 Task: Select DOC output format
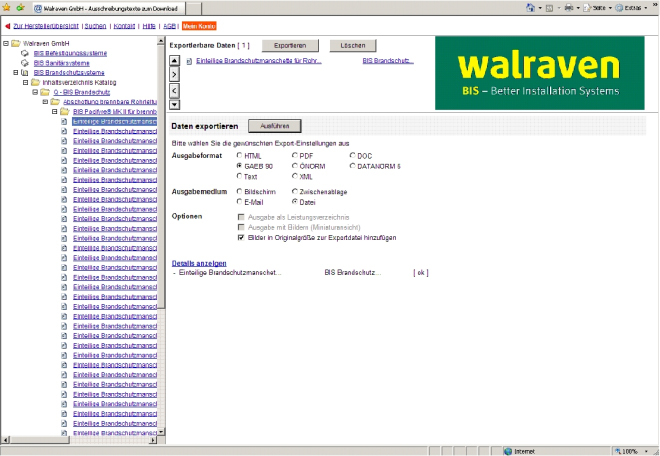(352, 155)
